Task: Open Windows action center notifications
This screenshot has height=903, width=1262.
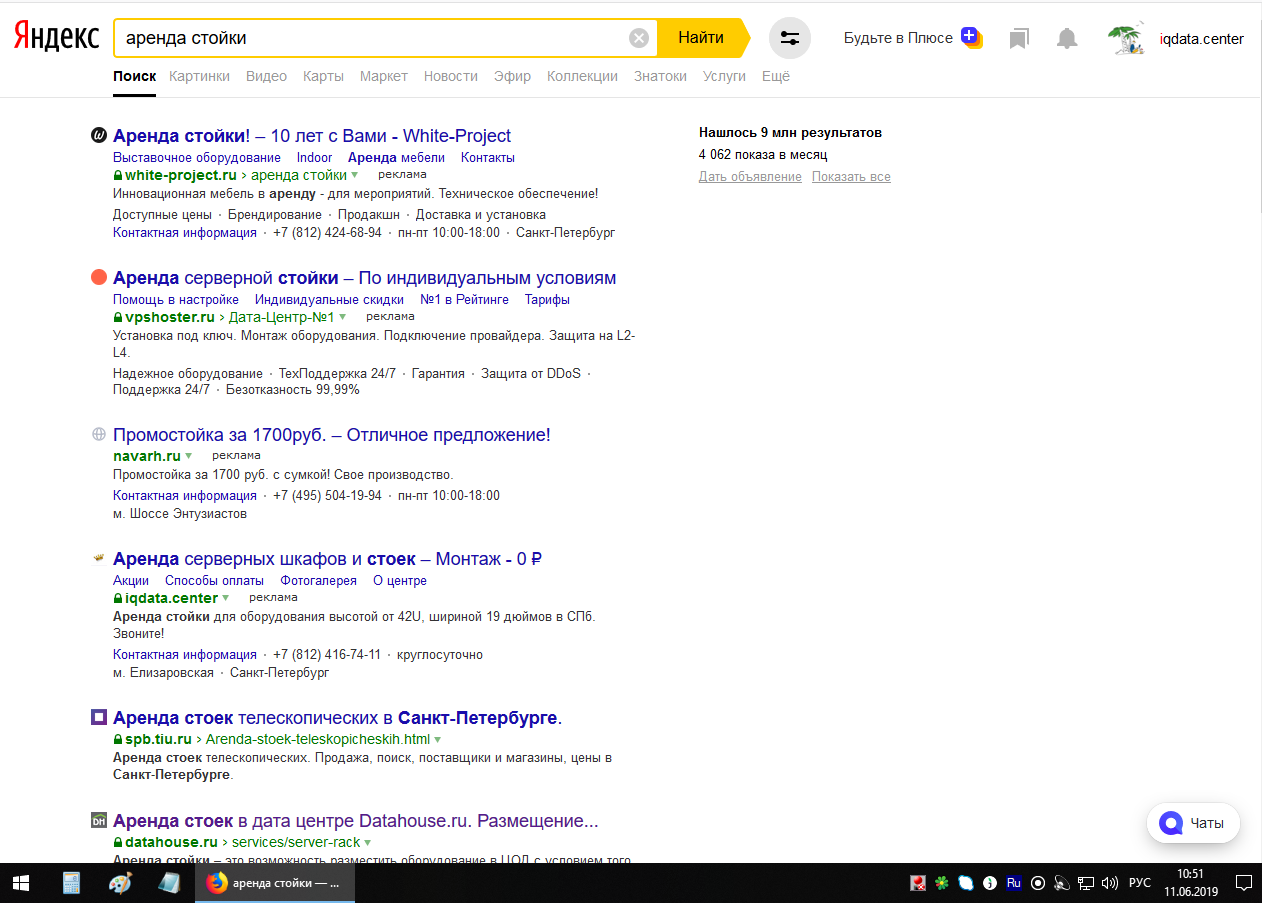Action: [1243, 883]
